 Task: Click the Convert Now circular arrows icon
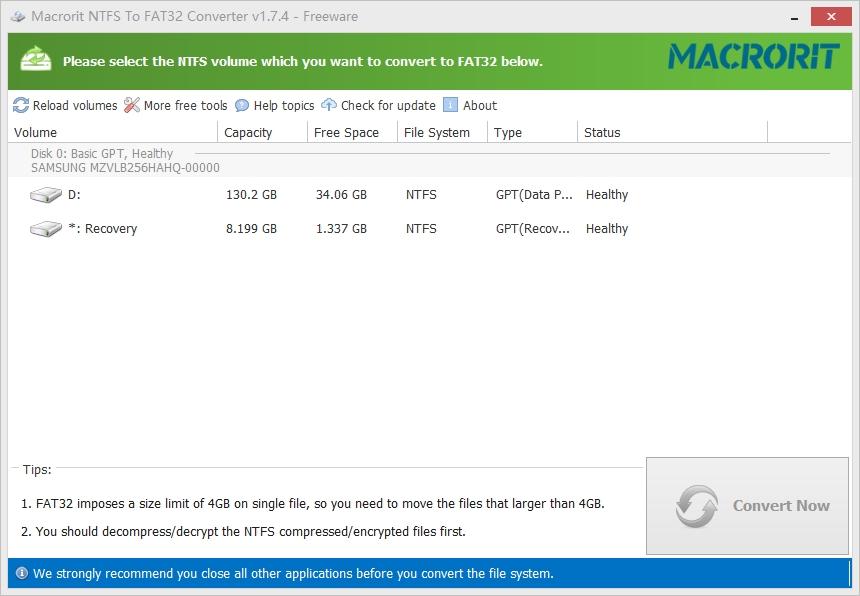pos(697,506)
